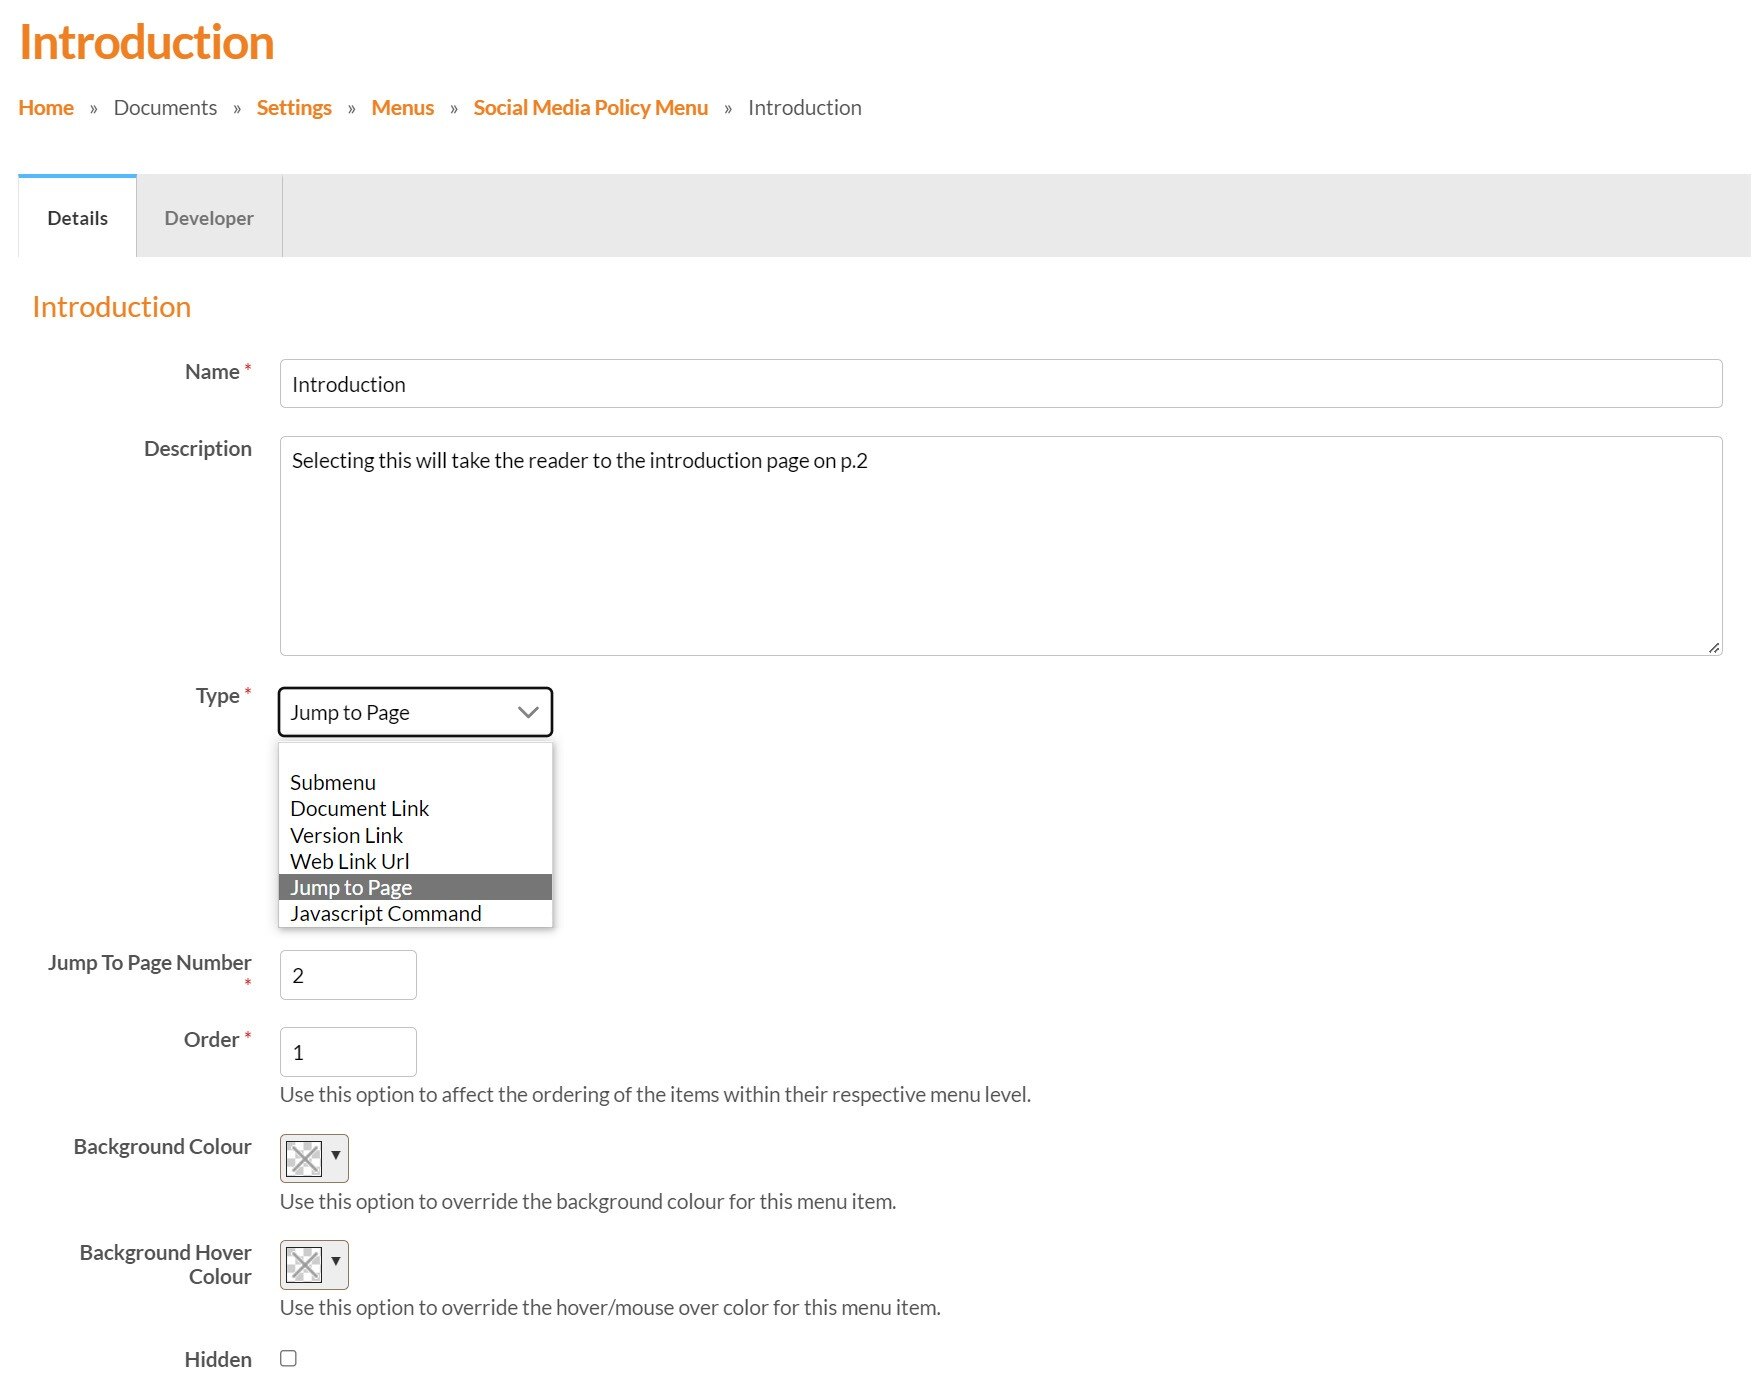
Task: Open the Background Hover Colour picker arrow
Action: click(336, 1262)
